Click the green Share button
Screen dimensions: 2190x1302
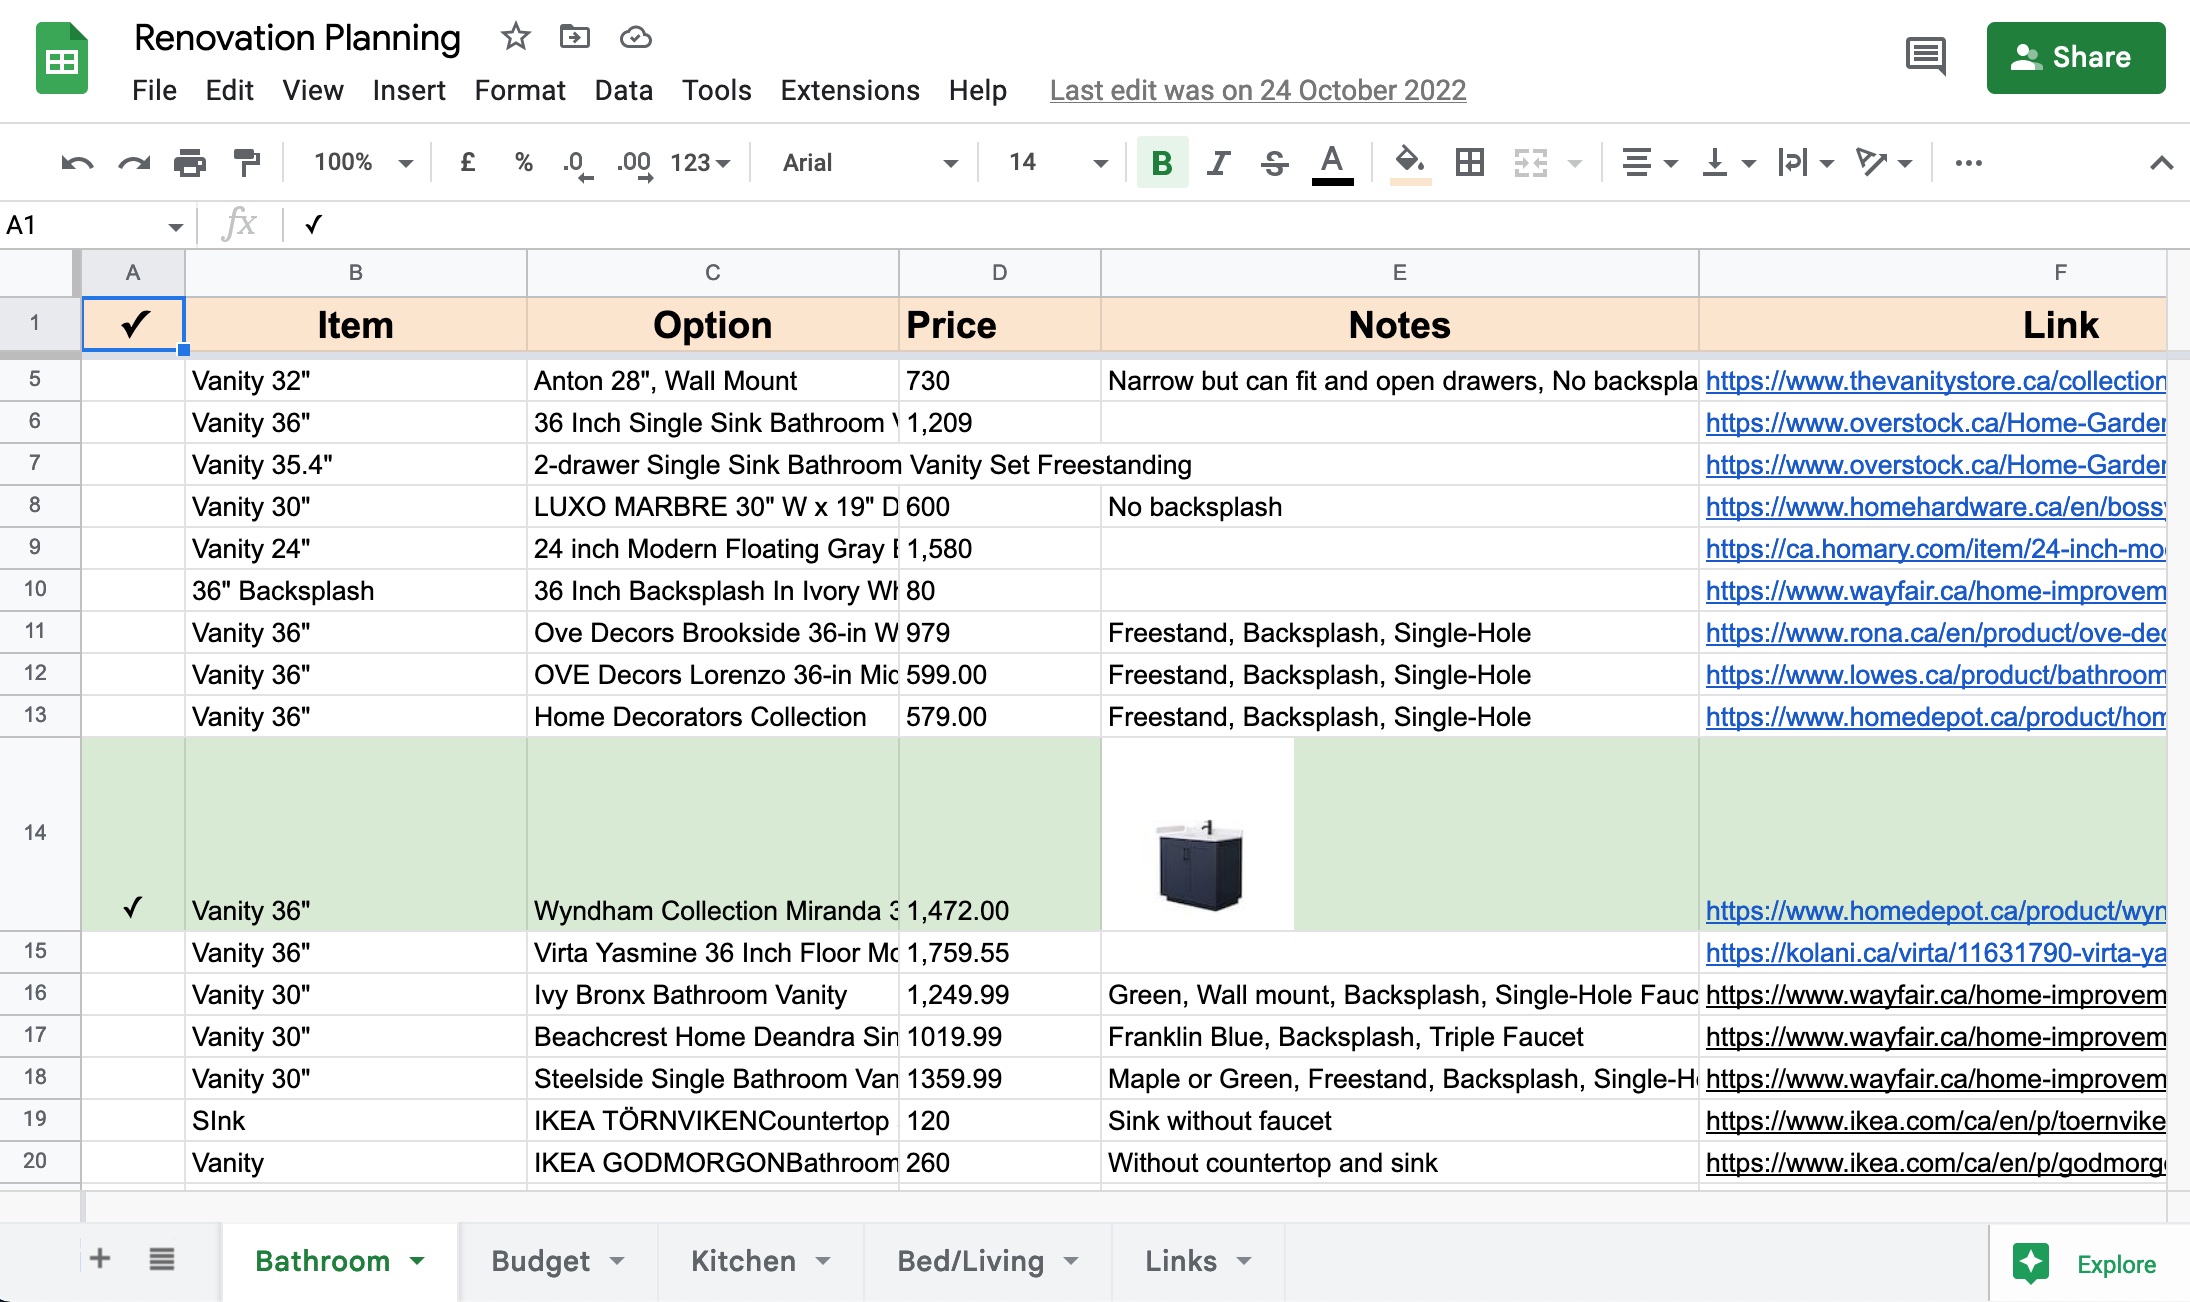tap(2075, 58)
